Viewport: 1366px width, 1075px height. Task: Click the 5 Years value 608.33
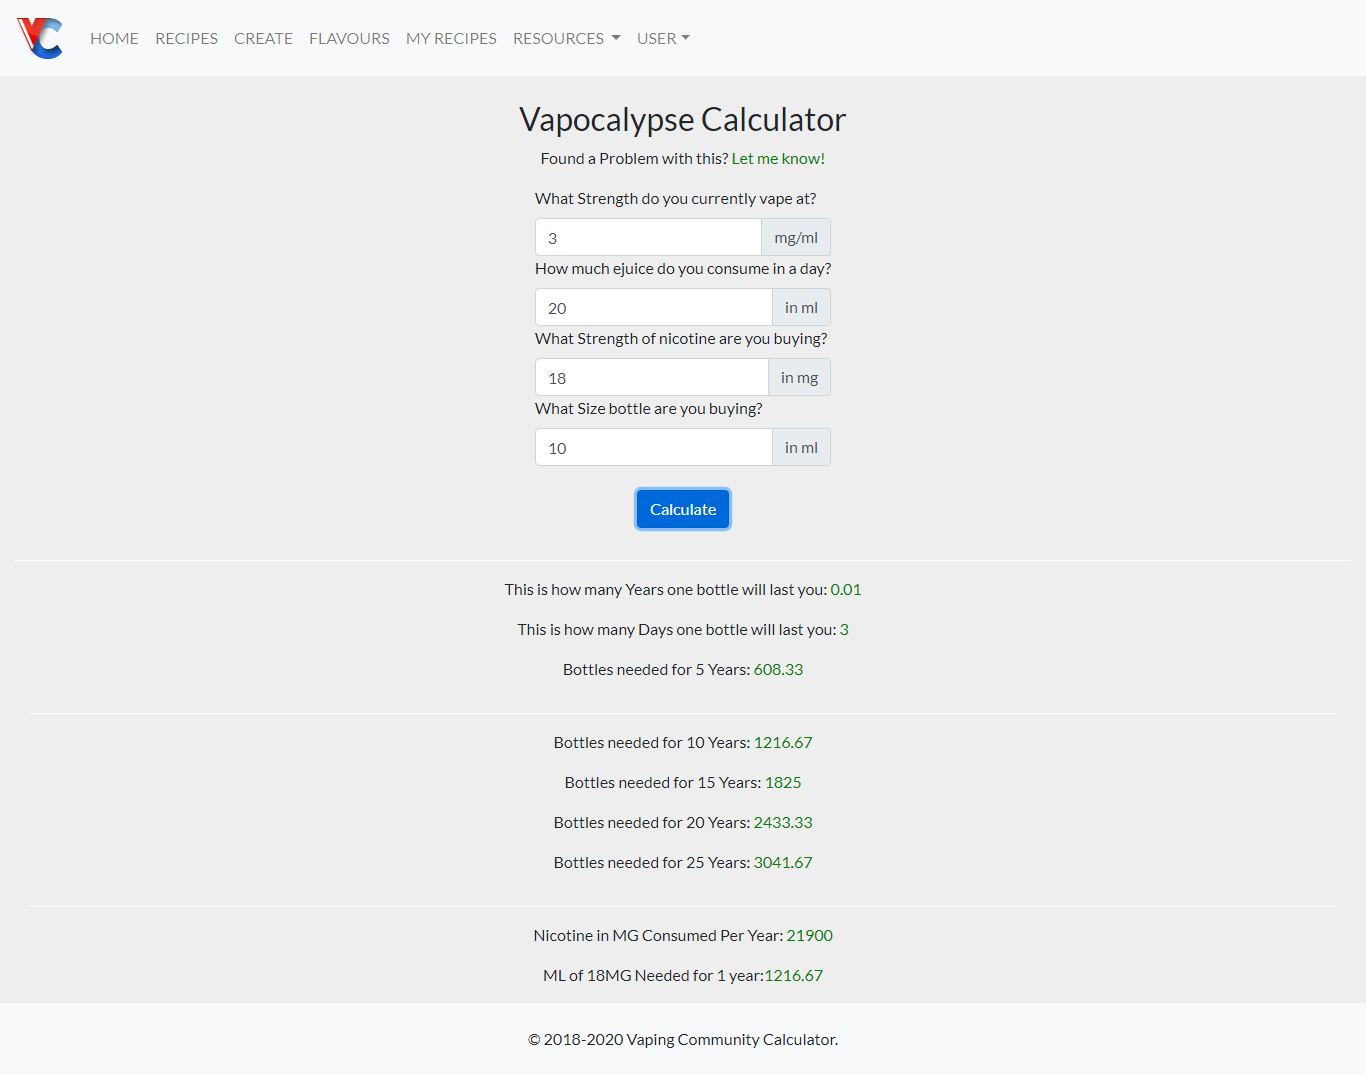[x=778, y=669]
